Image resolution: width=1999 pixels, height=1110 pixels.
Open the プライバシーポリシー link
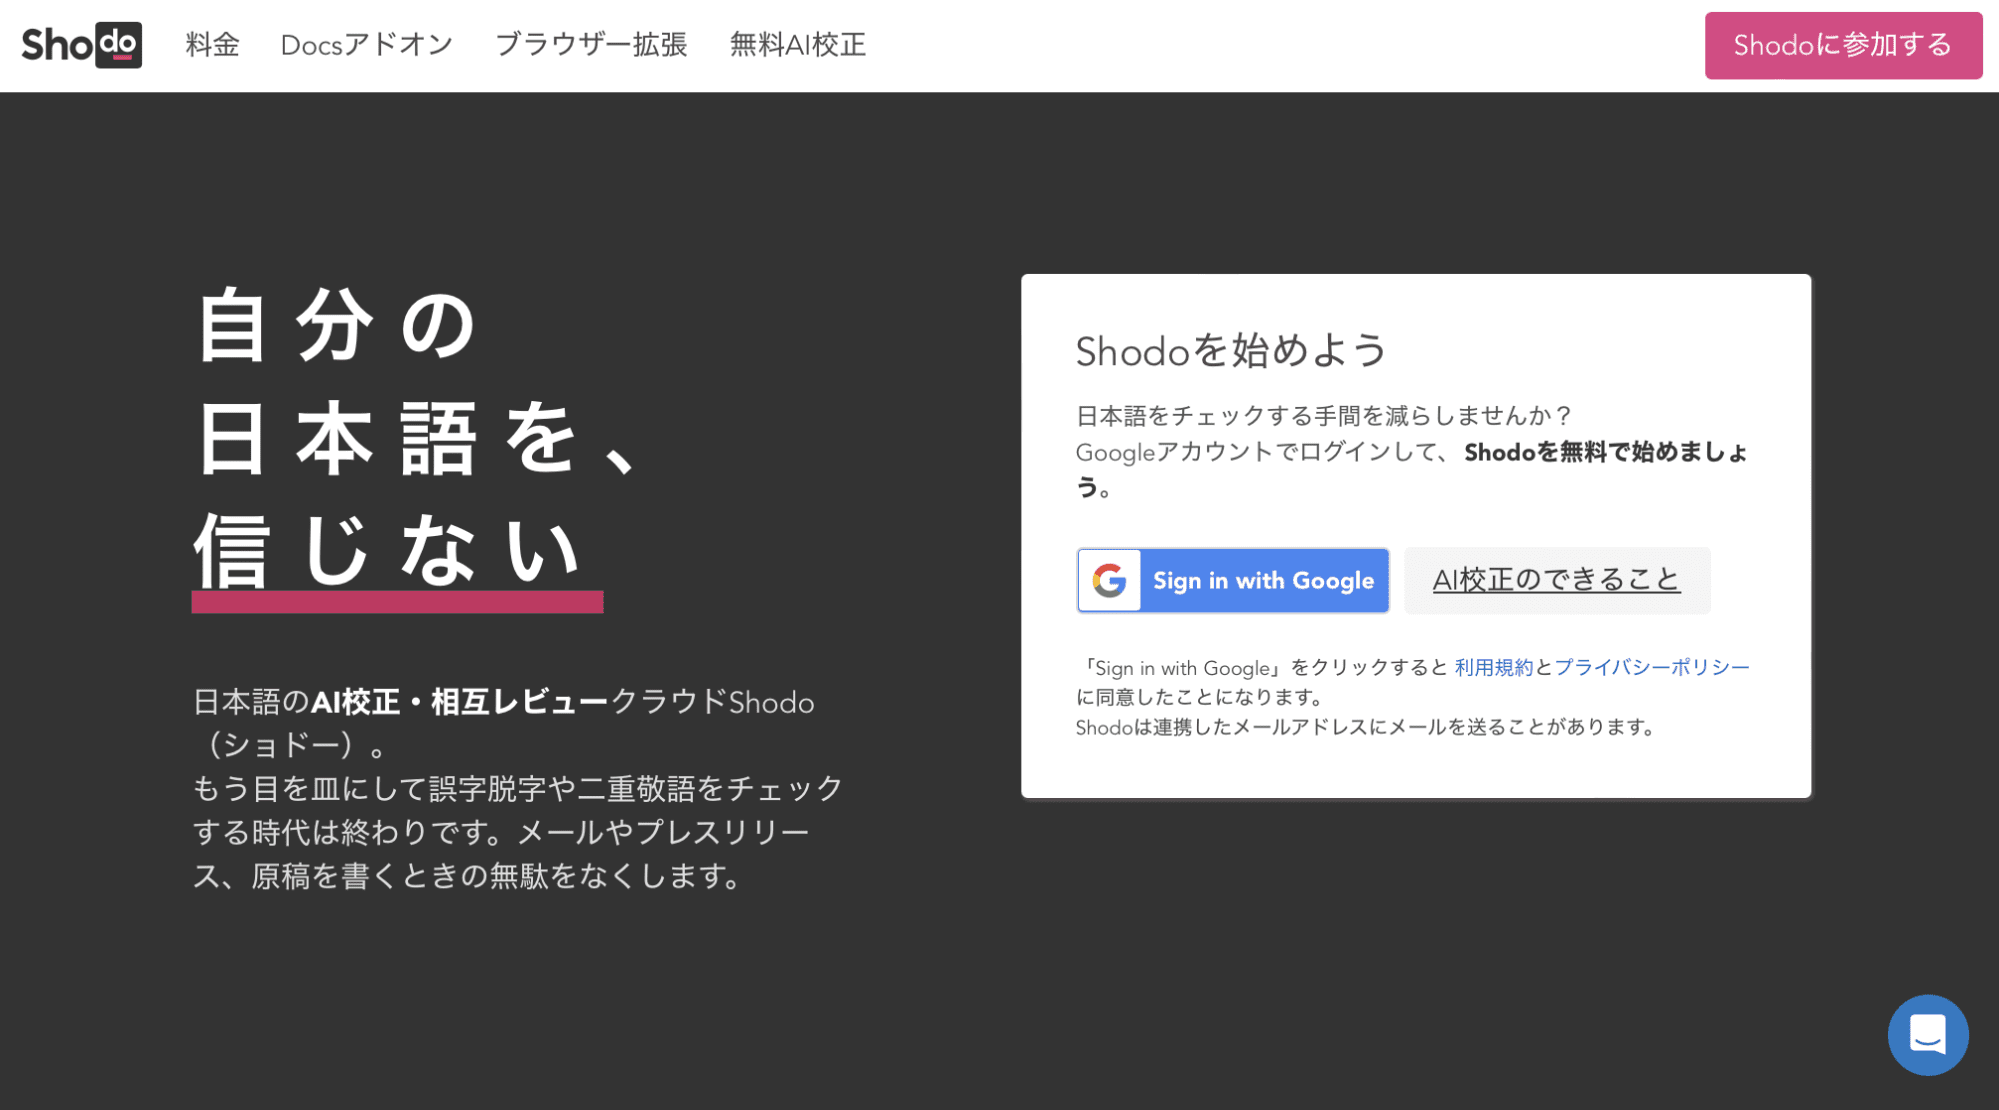(x=1652, y=667)
